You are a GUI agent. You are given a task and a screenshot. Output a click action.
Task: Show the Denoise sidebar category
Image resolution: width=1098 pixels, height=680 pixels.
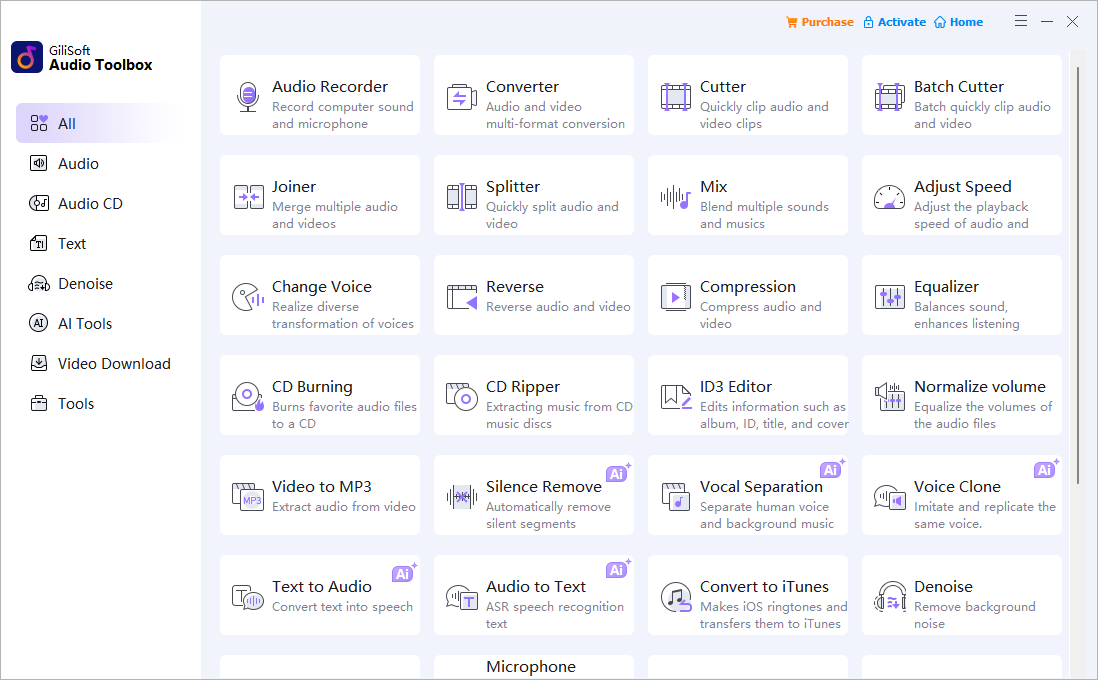[x=97, y=284]
